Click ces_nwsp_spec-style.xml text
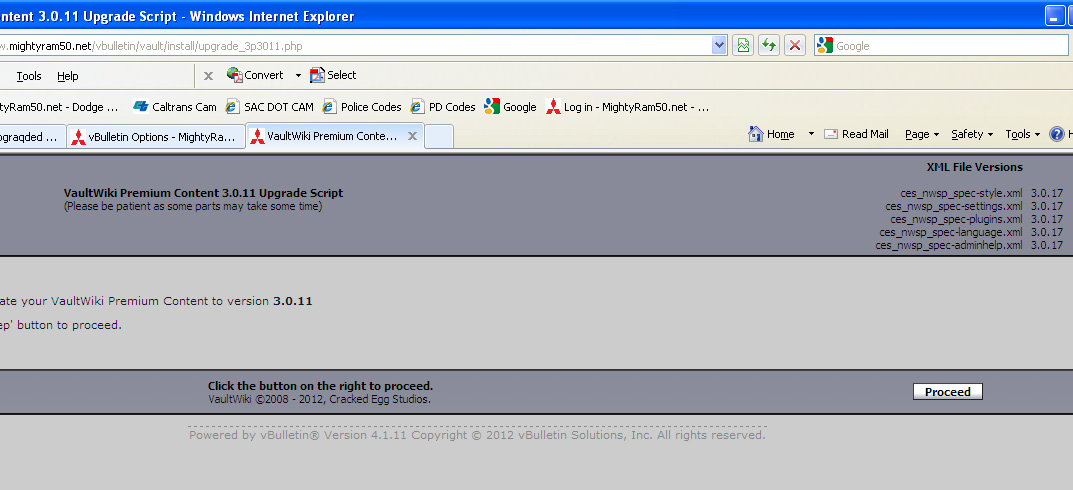This screenshot has height=490, width=1073. [961, 193]
